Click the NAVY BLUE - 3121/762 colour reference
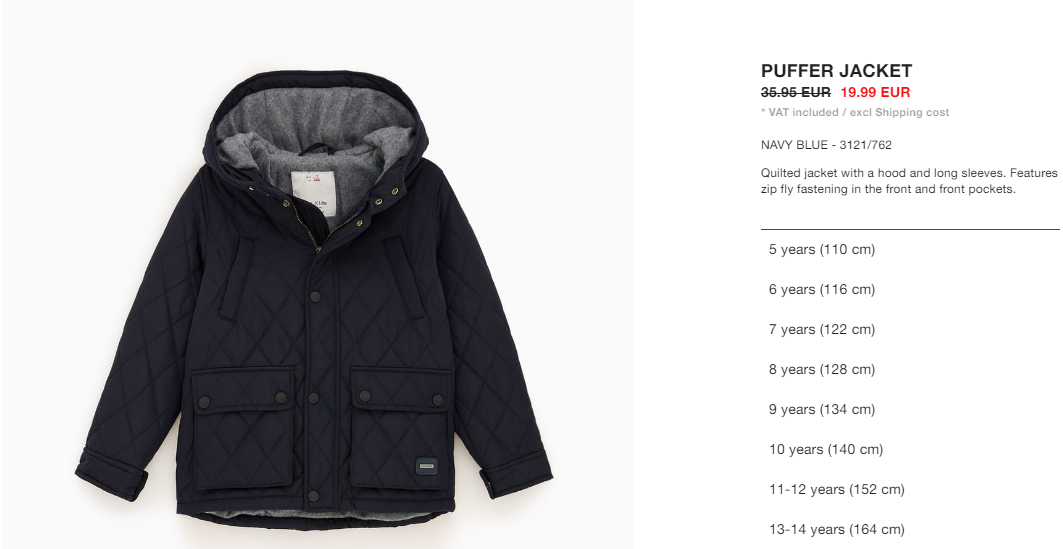This screenshot has height=549, width=1063. pos(826,145)
